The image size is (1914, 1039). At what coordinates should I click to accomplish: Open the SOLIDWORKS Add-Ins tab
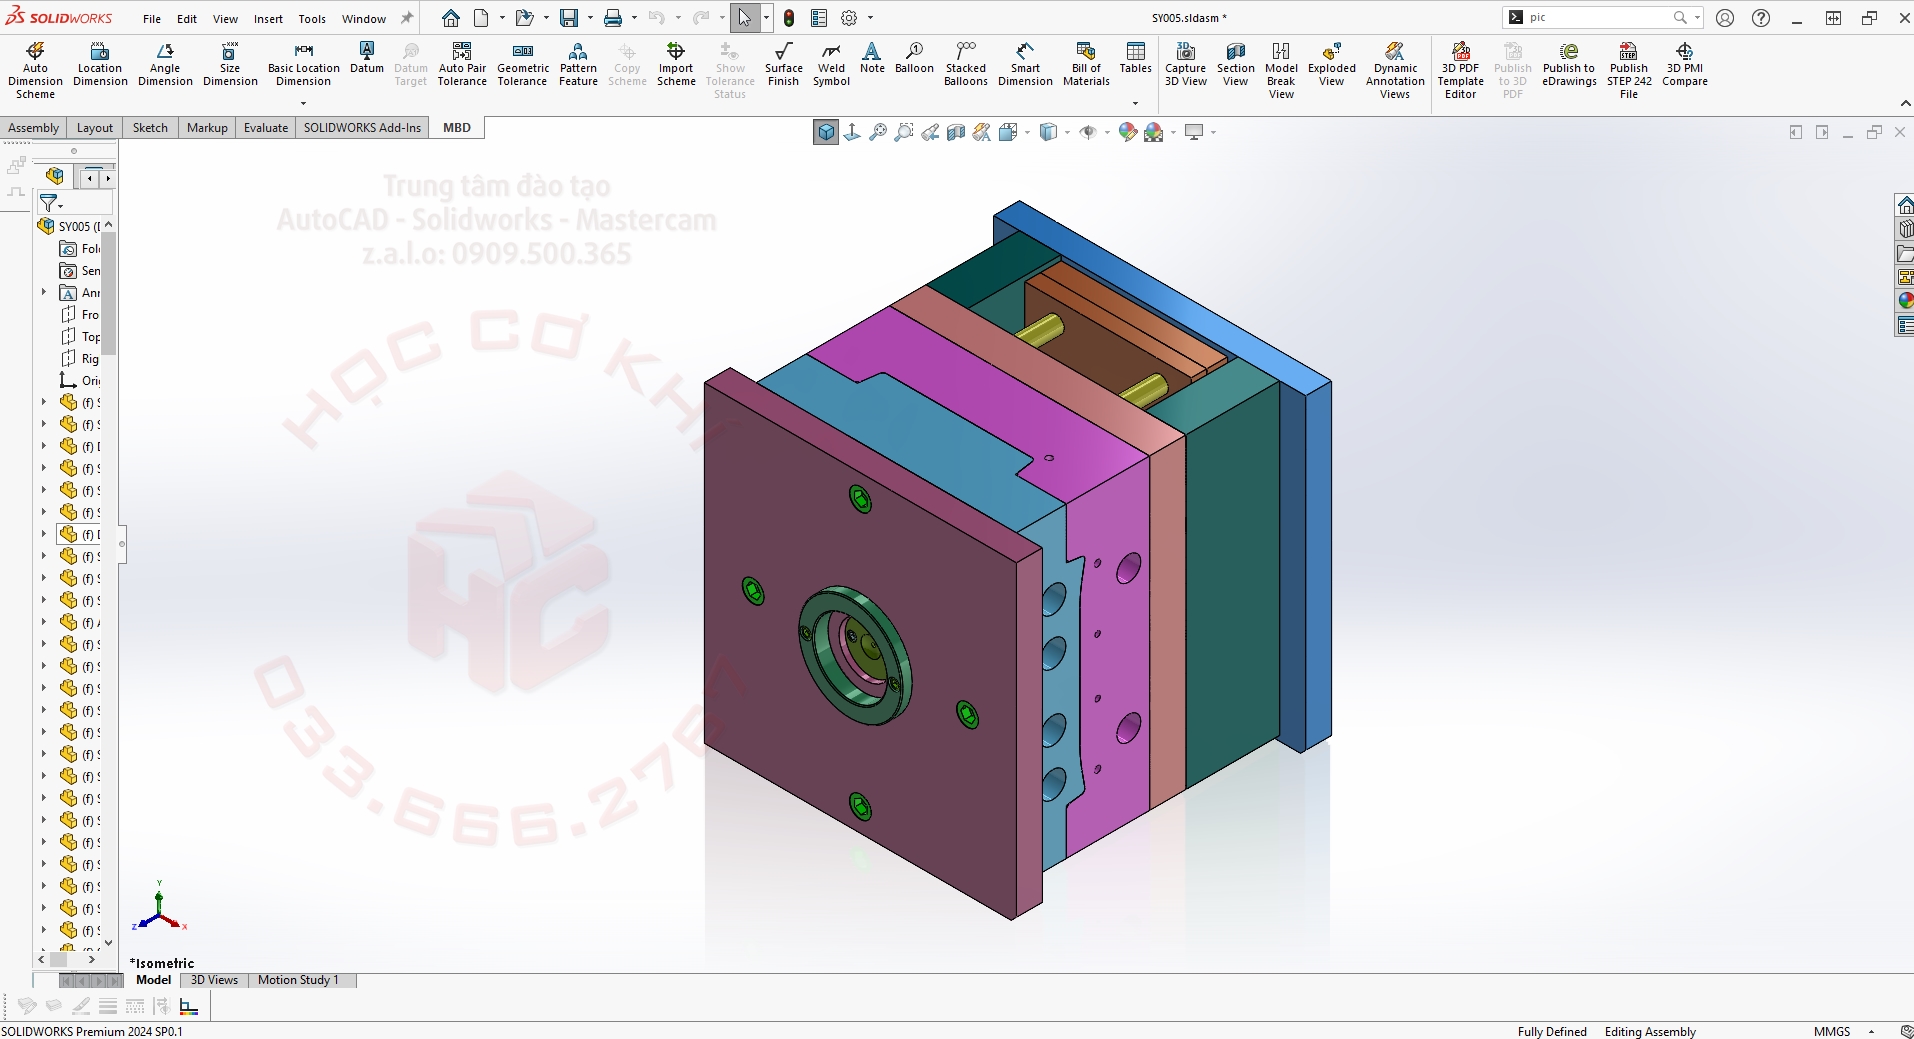point(362,128)
